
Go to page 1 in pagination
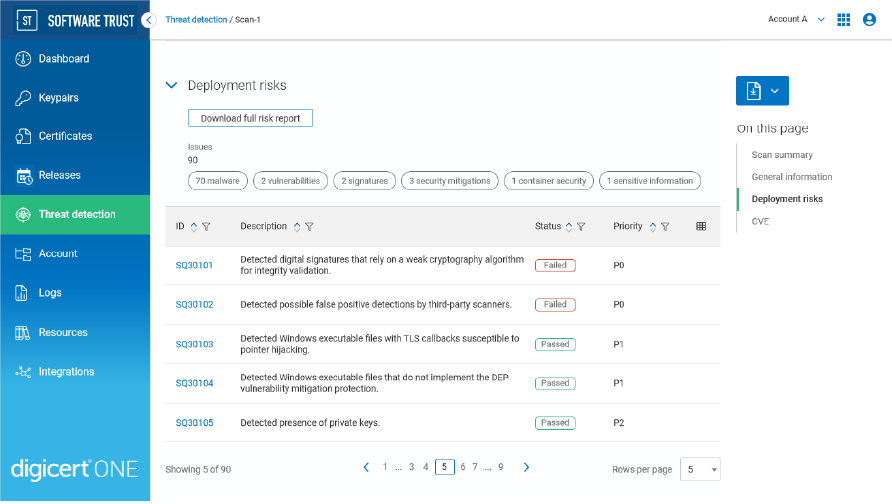click(385, 468)
